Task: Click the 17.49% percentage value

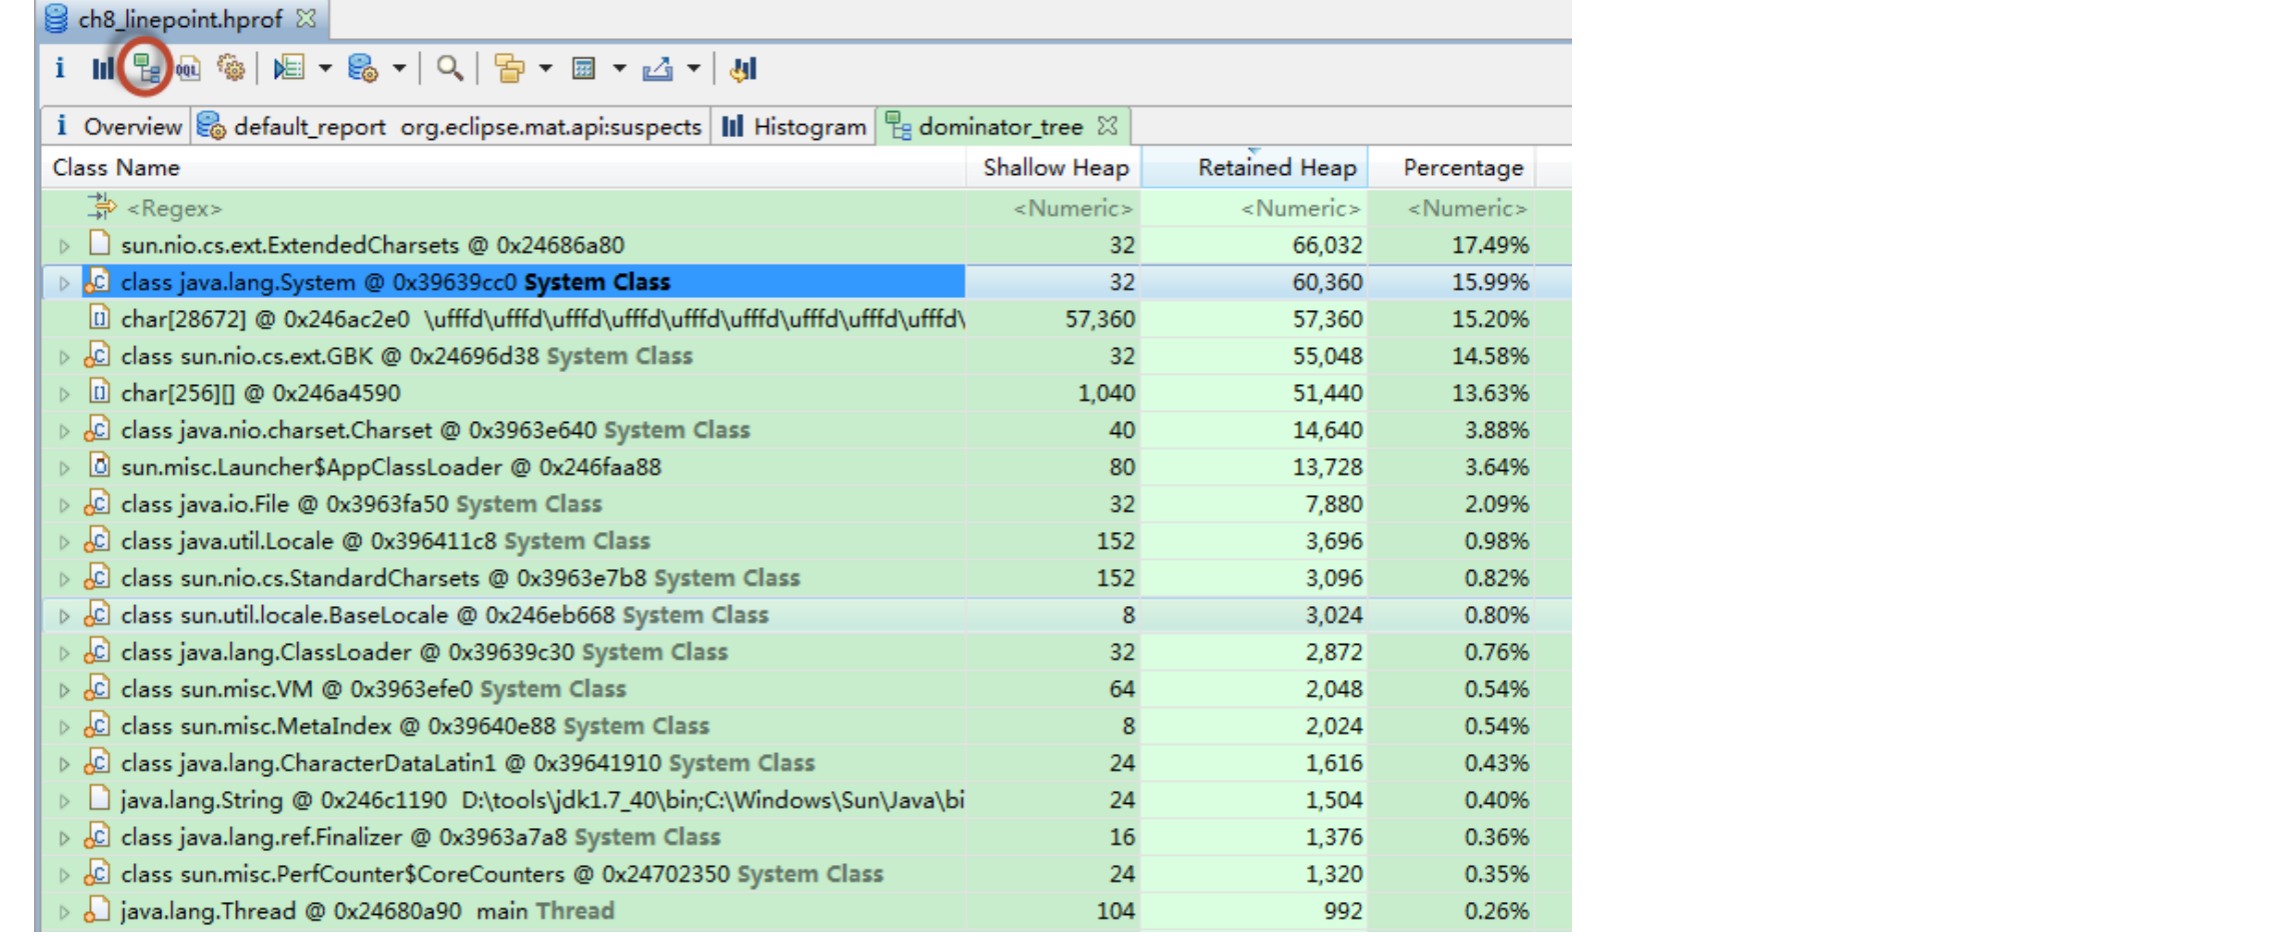Action: (1490, 246)
